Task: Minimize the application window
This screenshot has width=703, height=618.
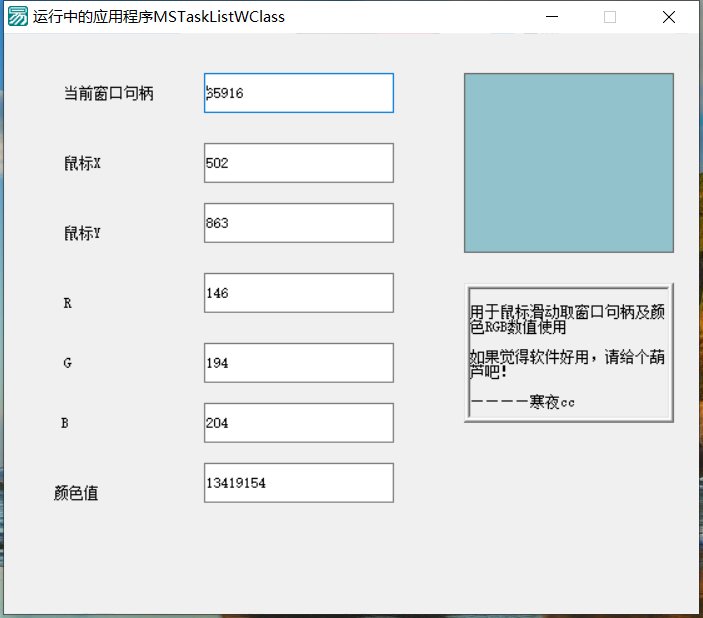Action: (x=551, y=17)
